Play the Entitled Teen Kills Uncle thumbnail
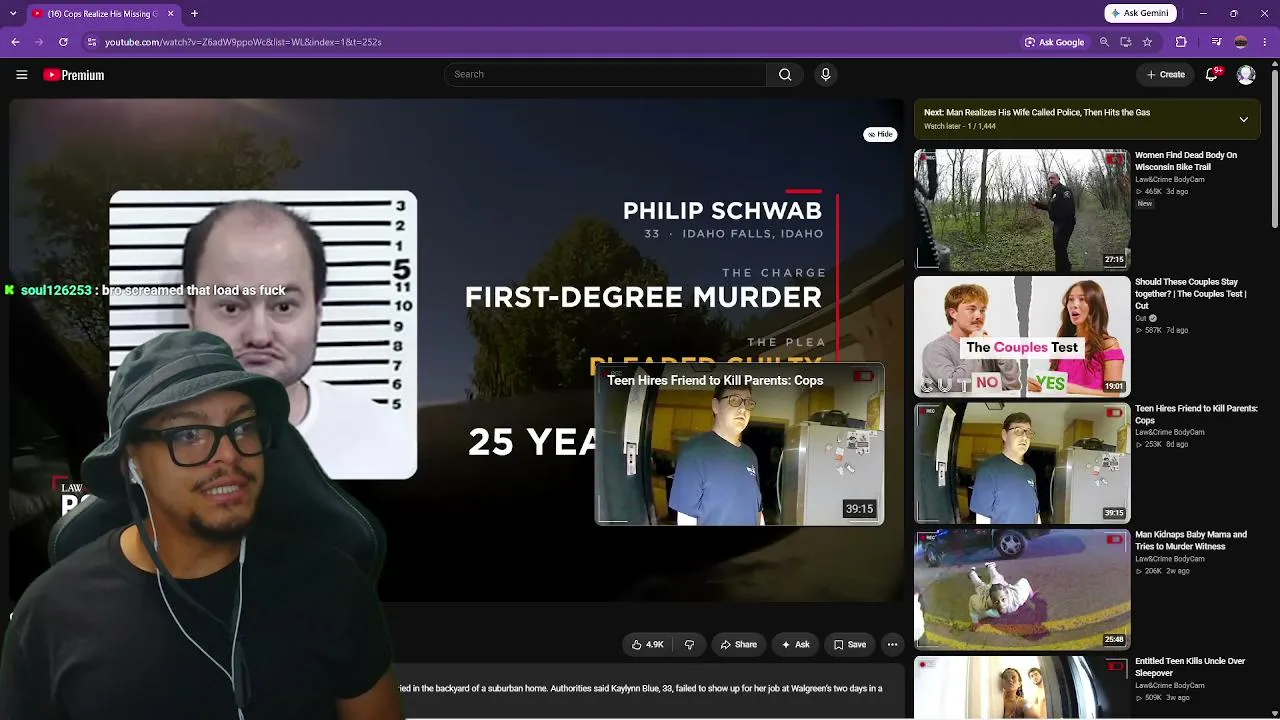This screenshot has width=1280, height=720. pyautogui.click(x=1022, y=688)
